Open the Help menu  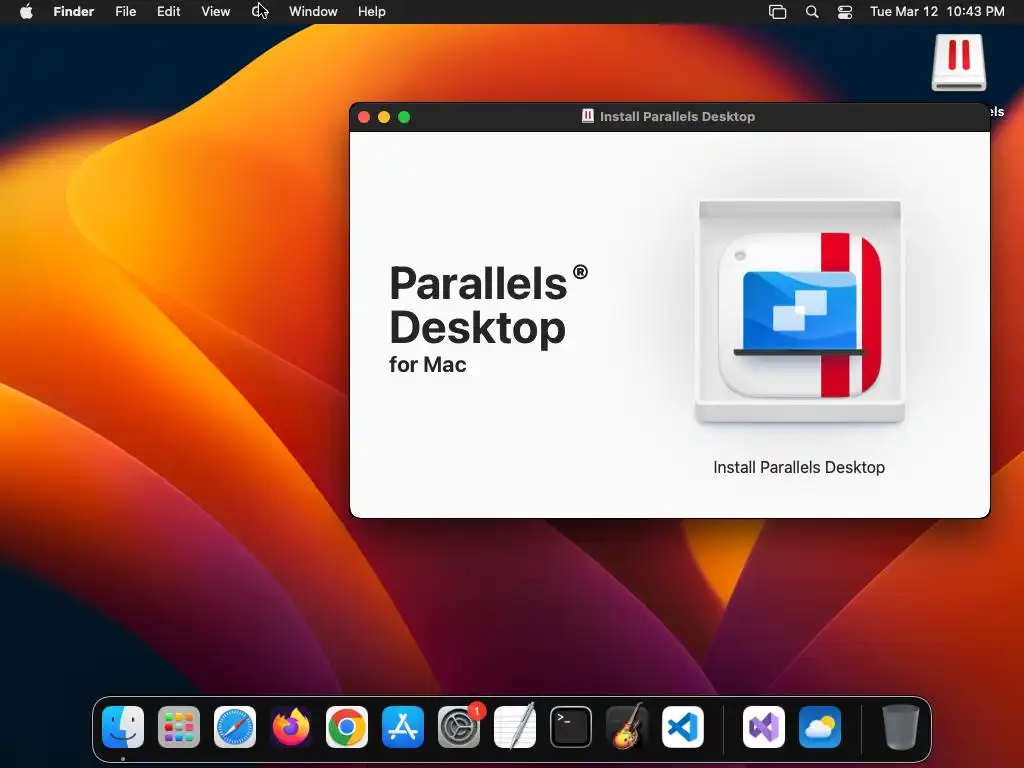[372, 11]
